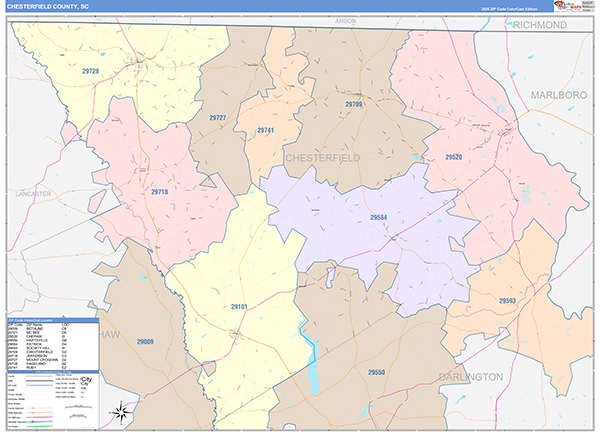Click the large City size sample in legend
This screenshot has height=432, width=600.
86,379
